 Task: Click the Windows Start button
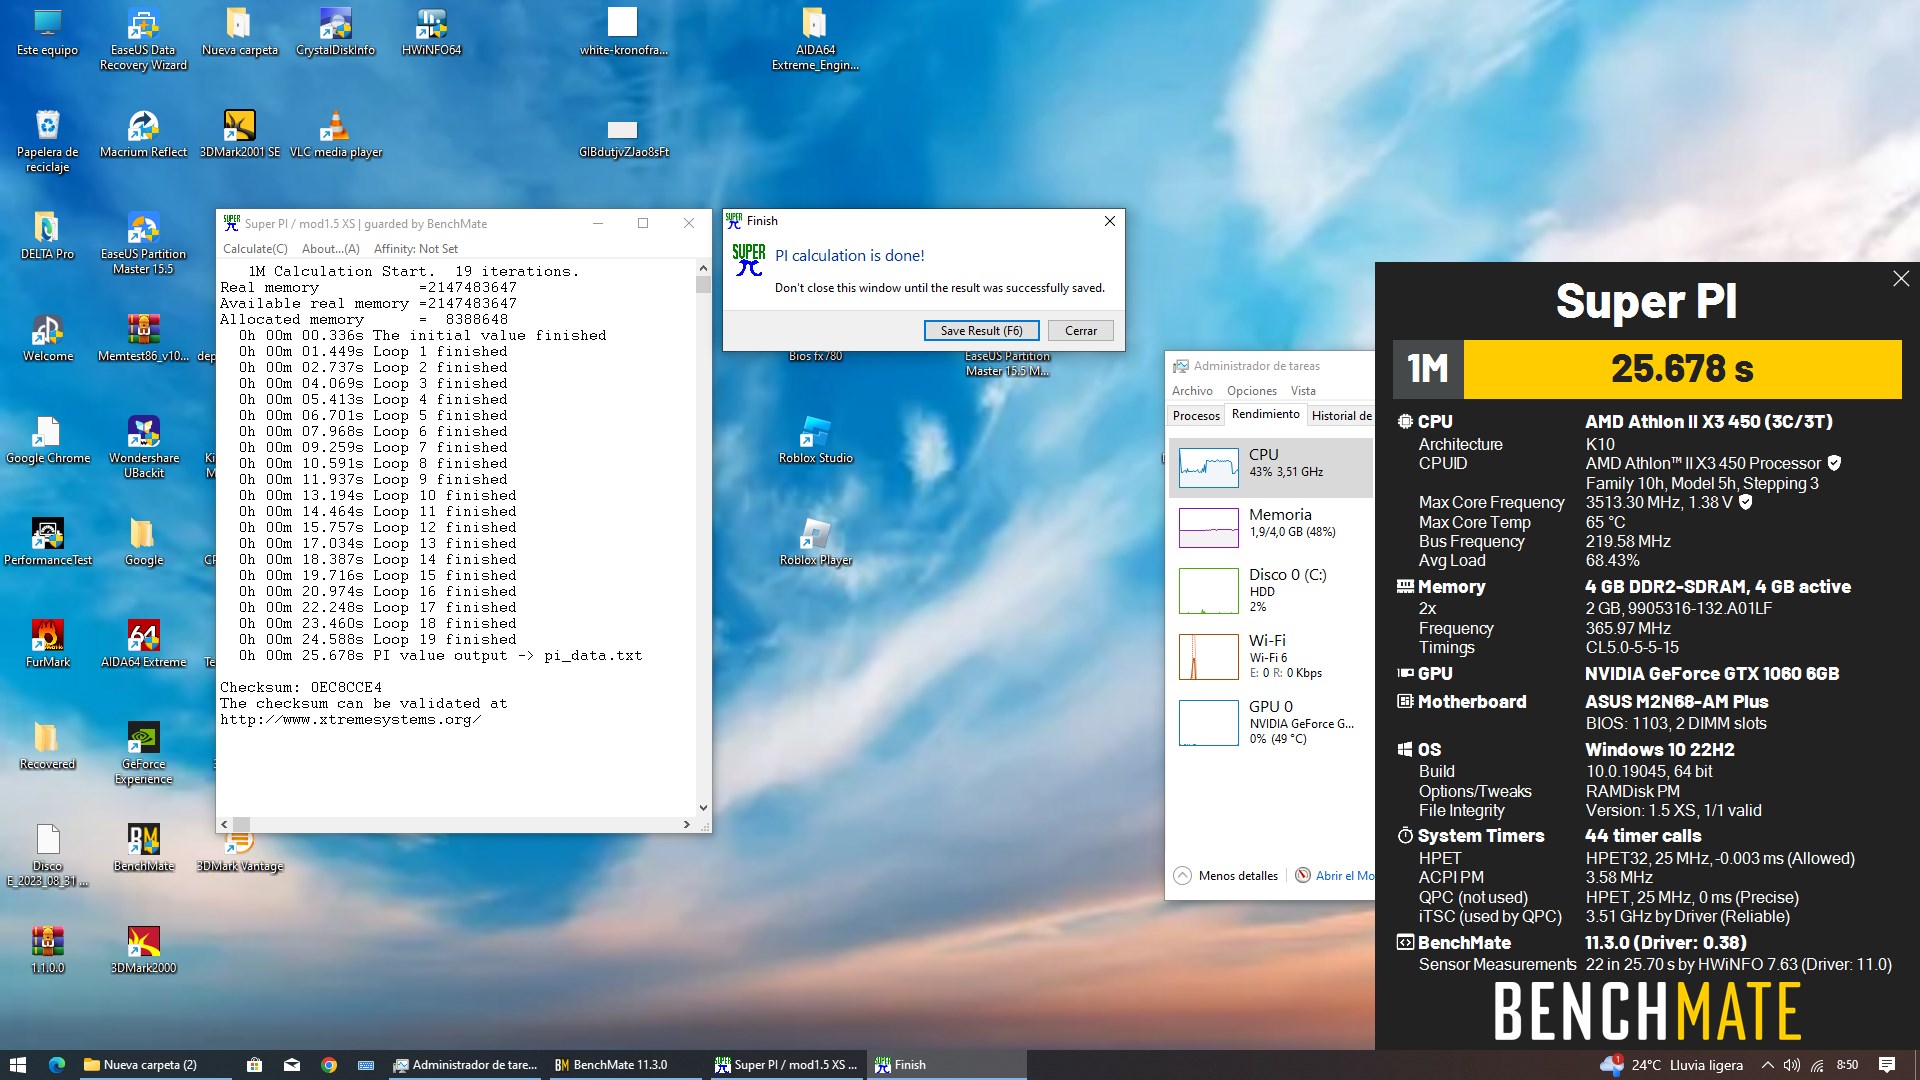point(17,1065)
